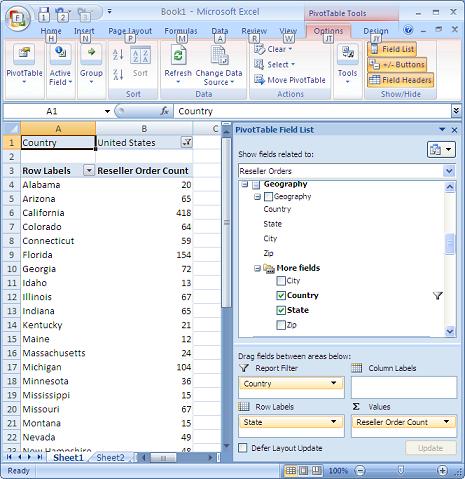Click the Update button
Viewport: 465px width, 479px height.
click(x=431, y=448)
